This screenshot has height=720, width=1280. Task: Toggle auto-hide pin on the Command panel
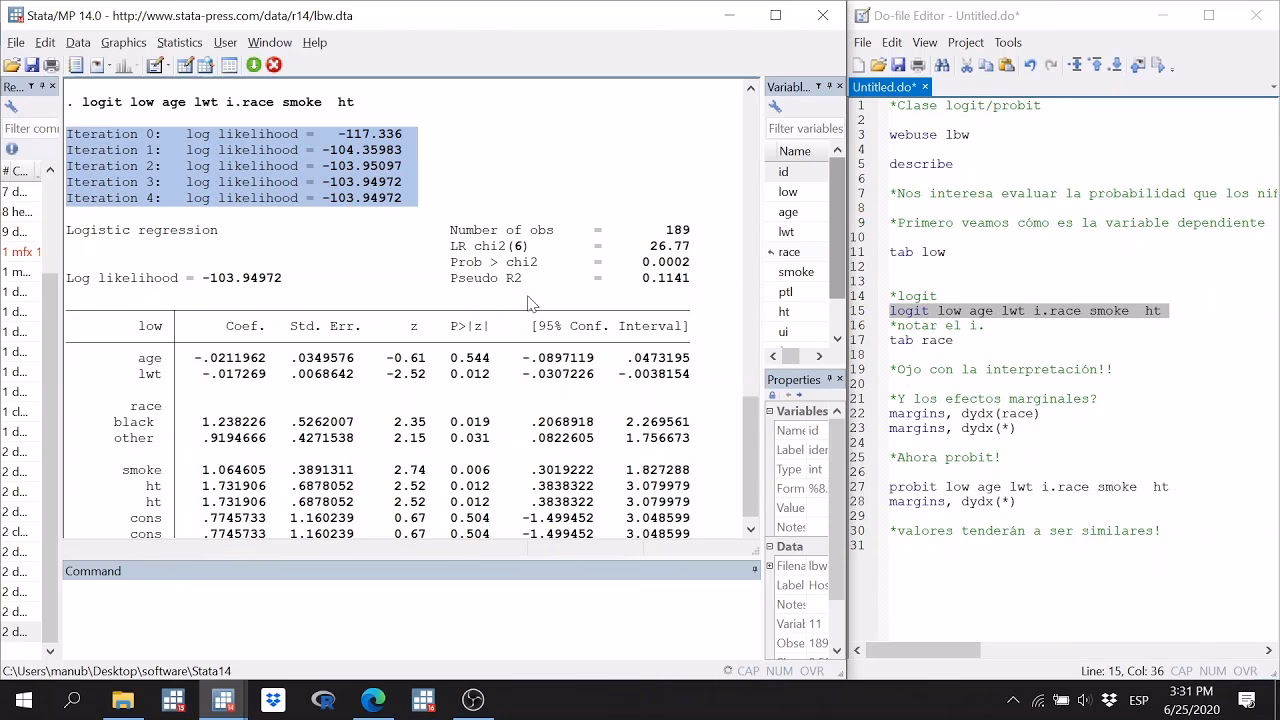[x=755, y=570]
